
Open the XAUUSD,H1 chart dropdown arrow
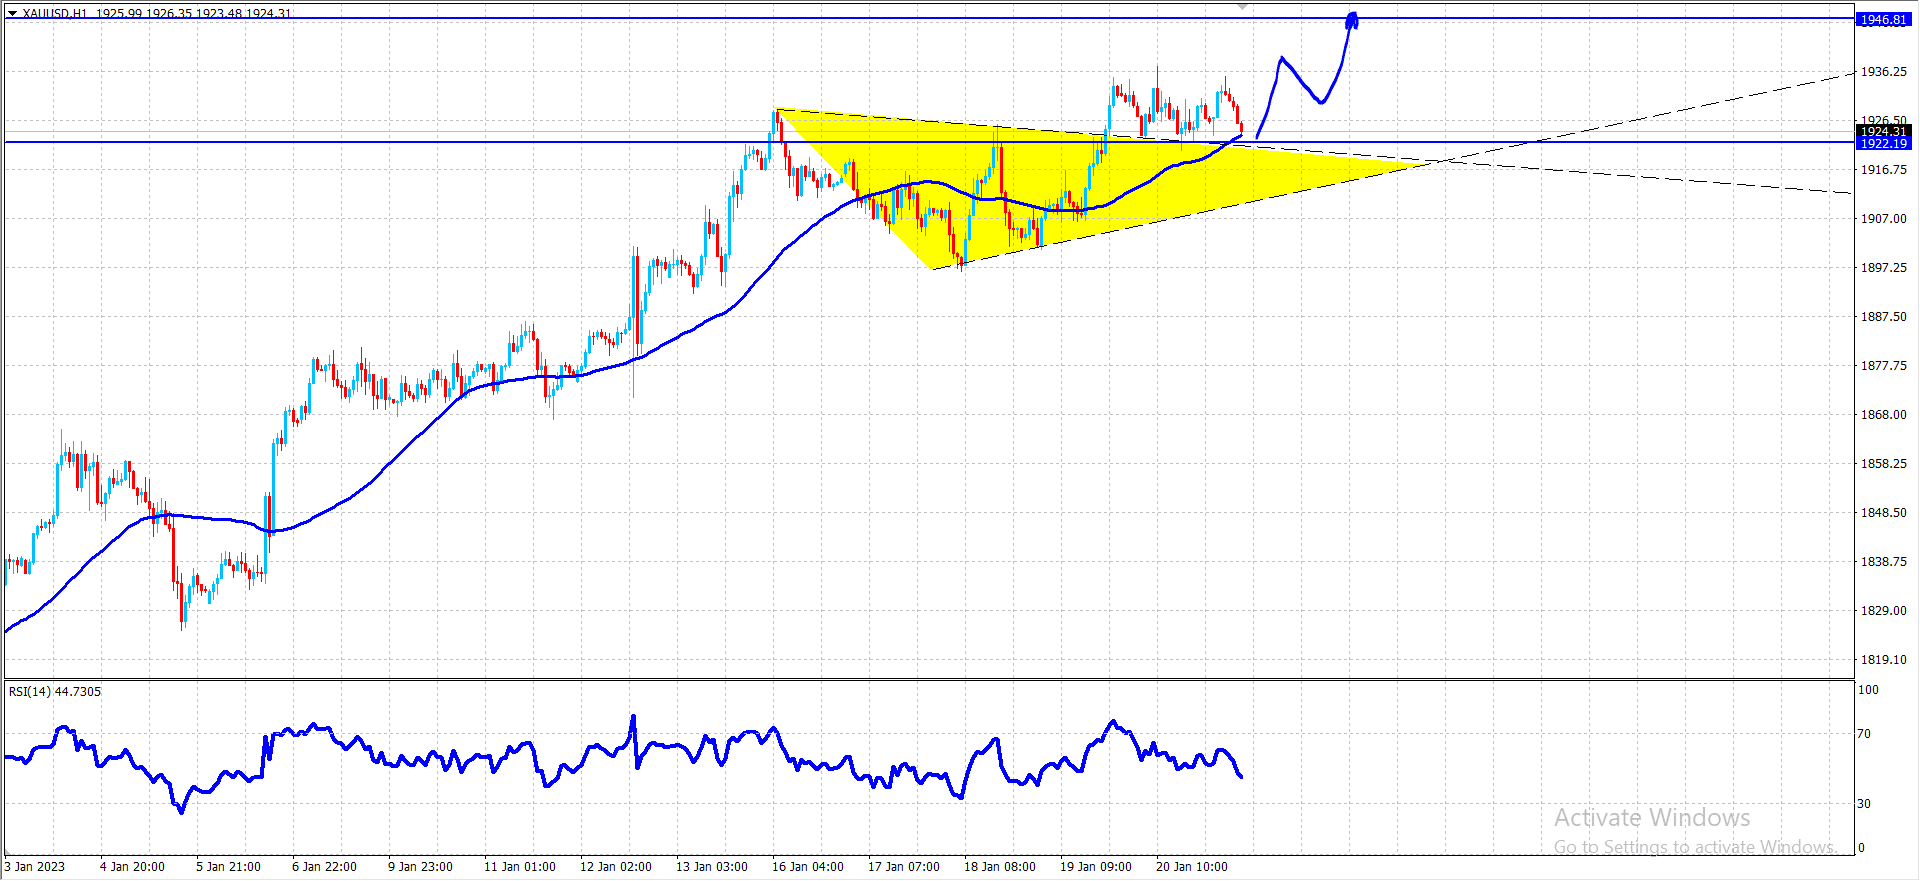coord(12,13)
